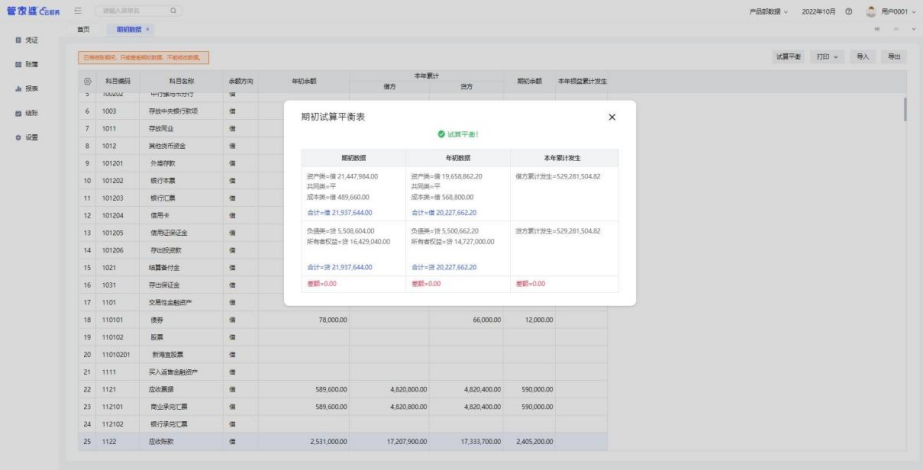This screenshot has height=470, width=923.
Task: Open the 账簿 sidebar section
Action: tap(26, 64)
